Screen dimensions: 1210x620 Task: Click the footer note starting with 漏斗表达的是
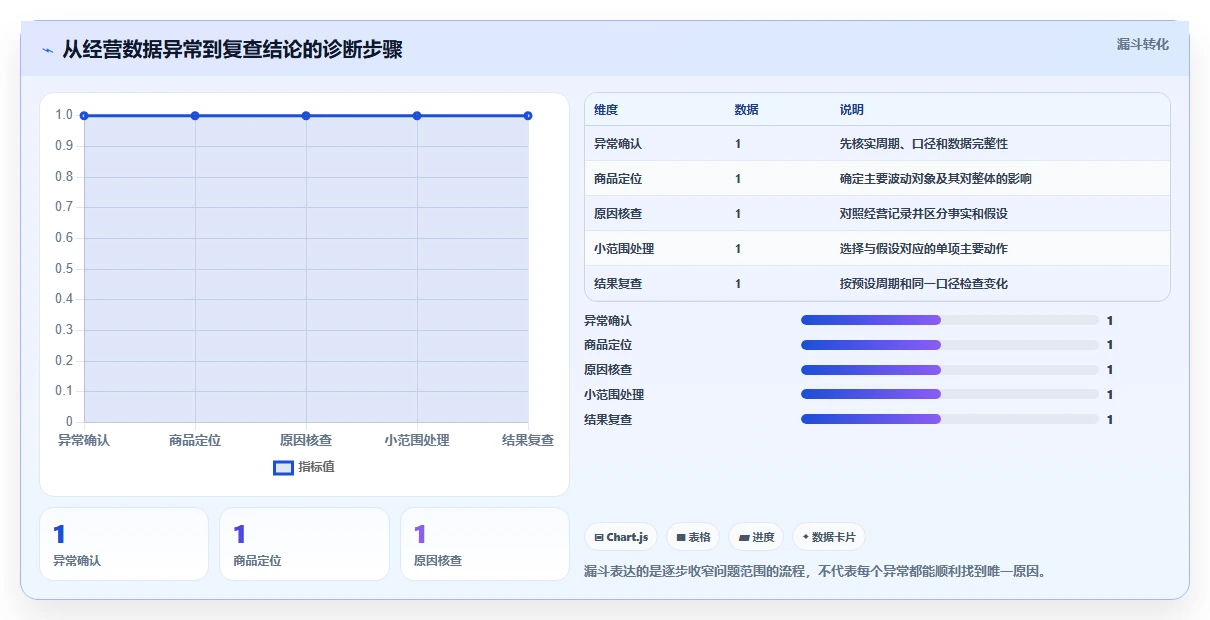click(x=815, y=572)
